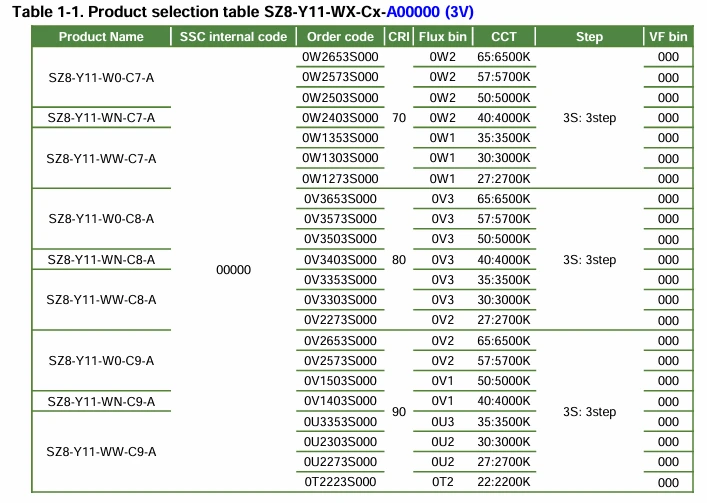The width and height of the screenshot is (707, 503).
Task: Select order code 0V3353S000
Action: [x=340, y=279]
